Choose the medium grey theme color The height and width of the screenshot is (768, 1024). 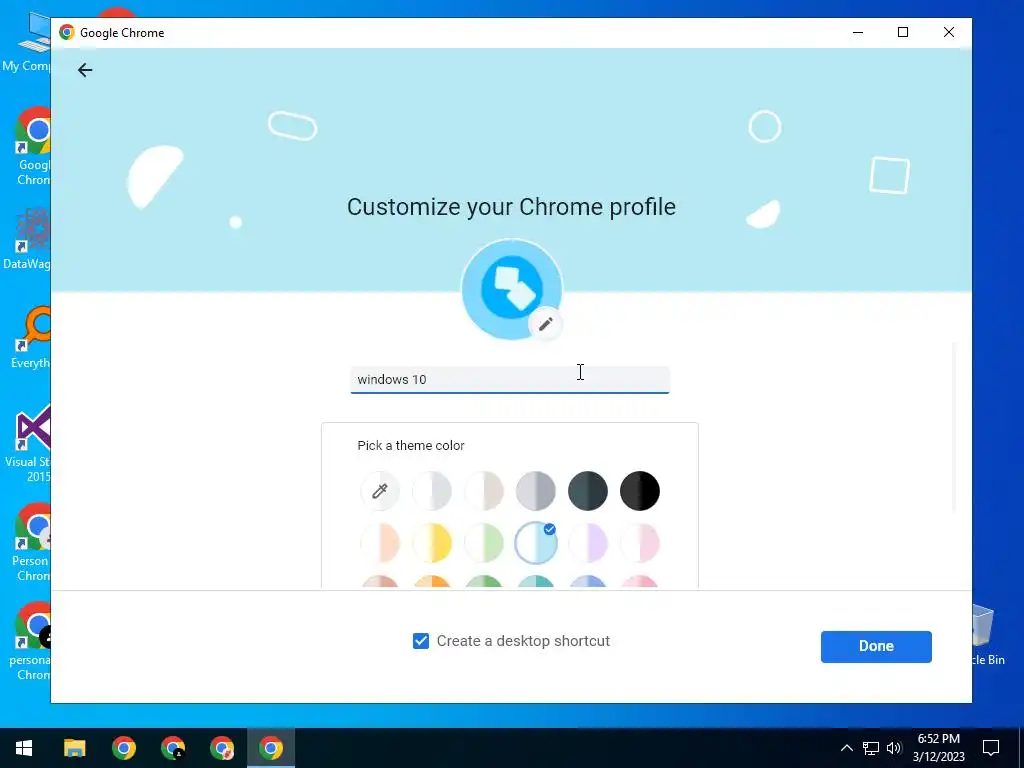click(536, 490)
